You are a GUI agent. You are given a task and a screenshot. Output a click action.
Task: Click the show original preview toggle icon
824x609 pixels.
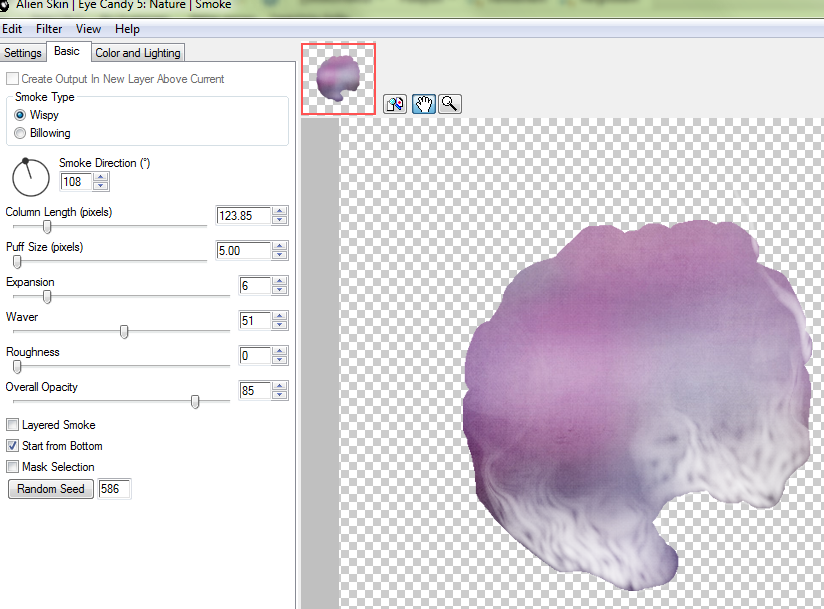[395, 104]
